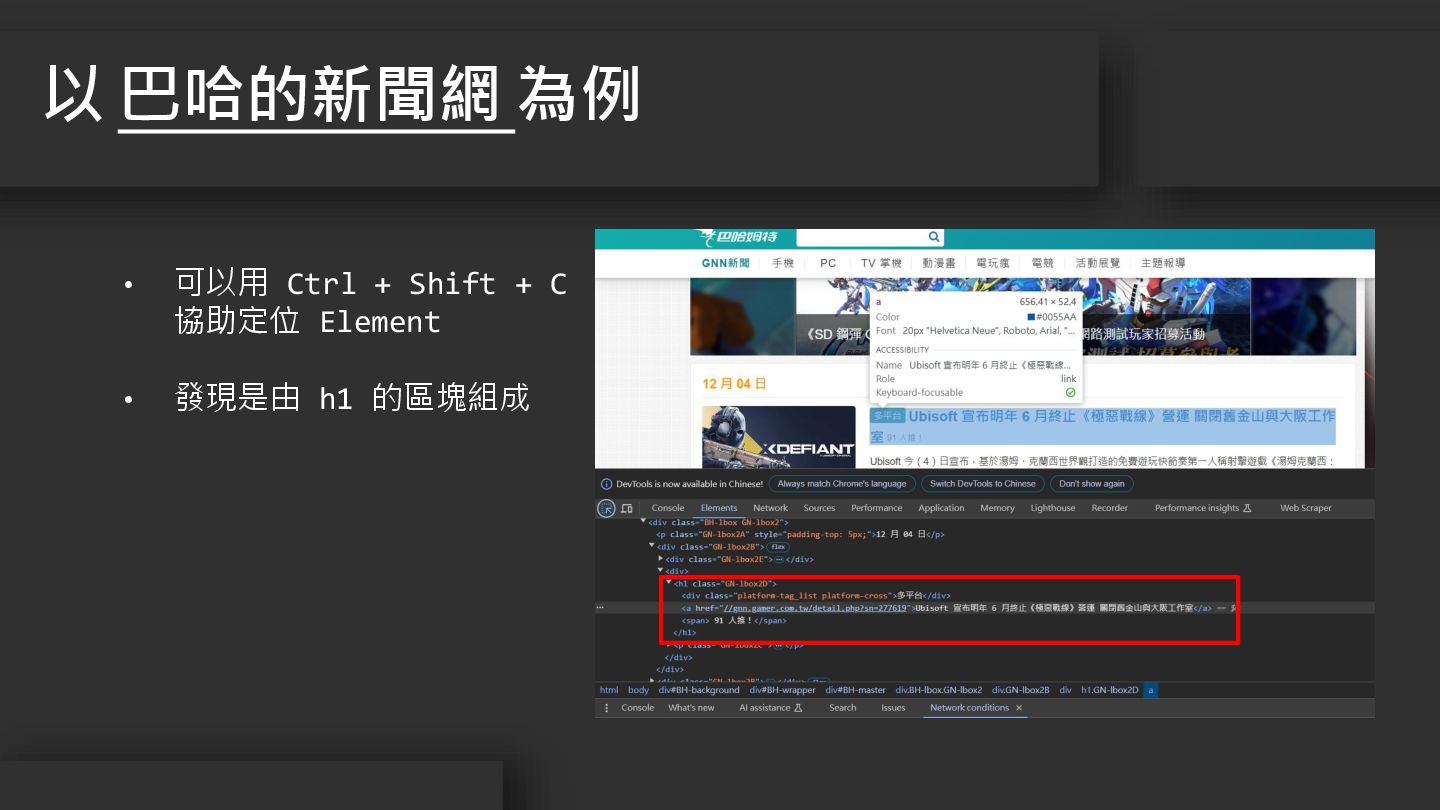Click the body breadcrumb
Screen dimensions: 1440x810
[x=638, y=690]
